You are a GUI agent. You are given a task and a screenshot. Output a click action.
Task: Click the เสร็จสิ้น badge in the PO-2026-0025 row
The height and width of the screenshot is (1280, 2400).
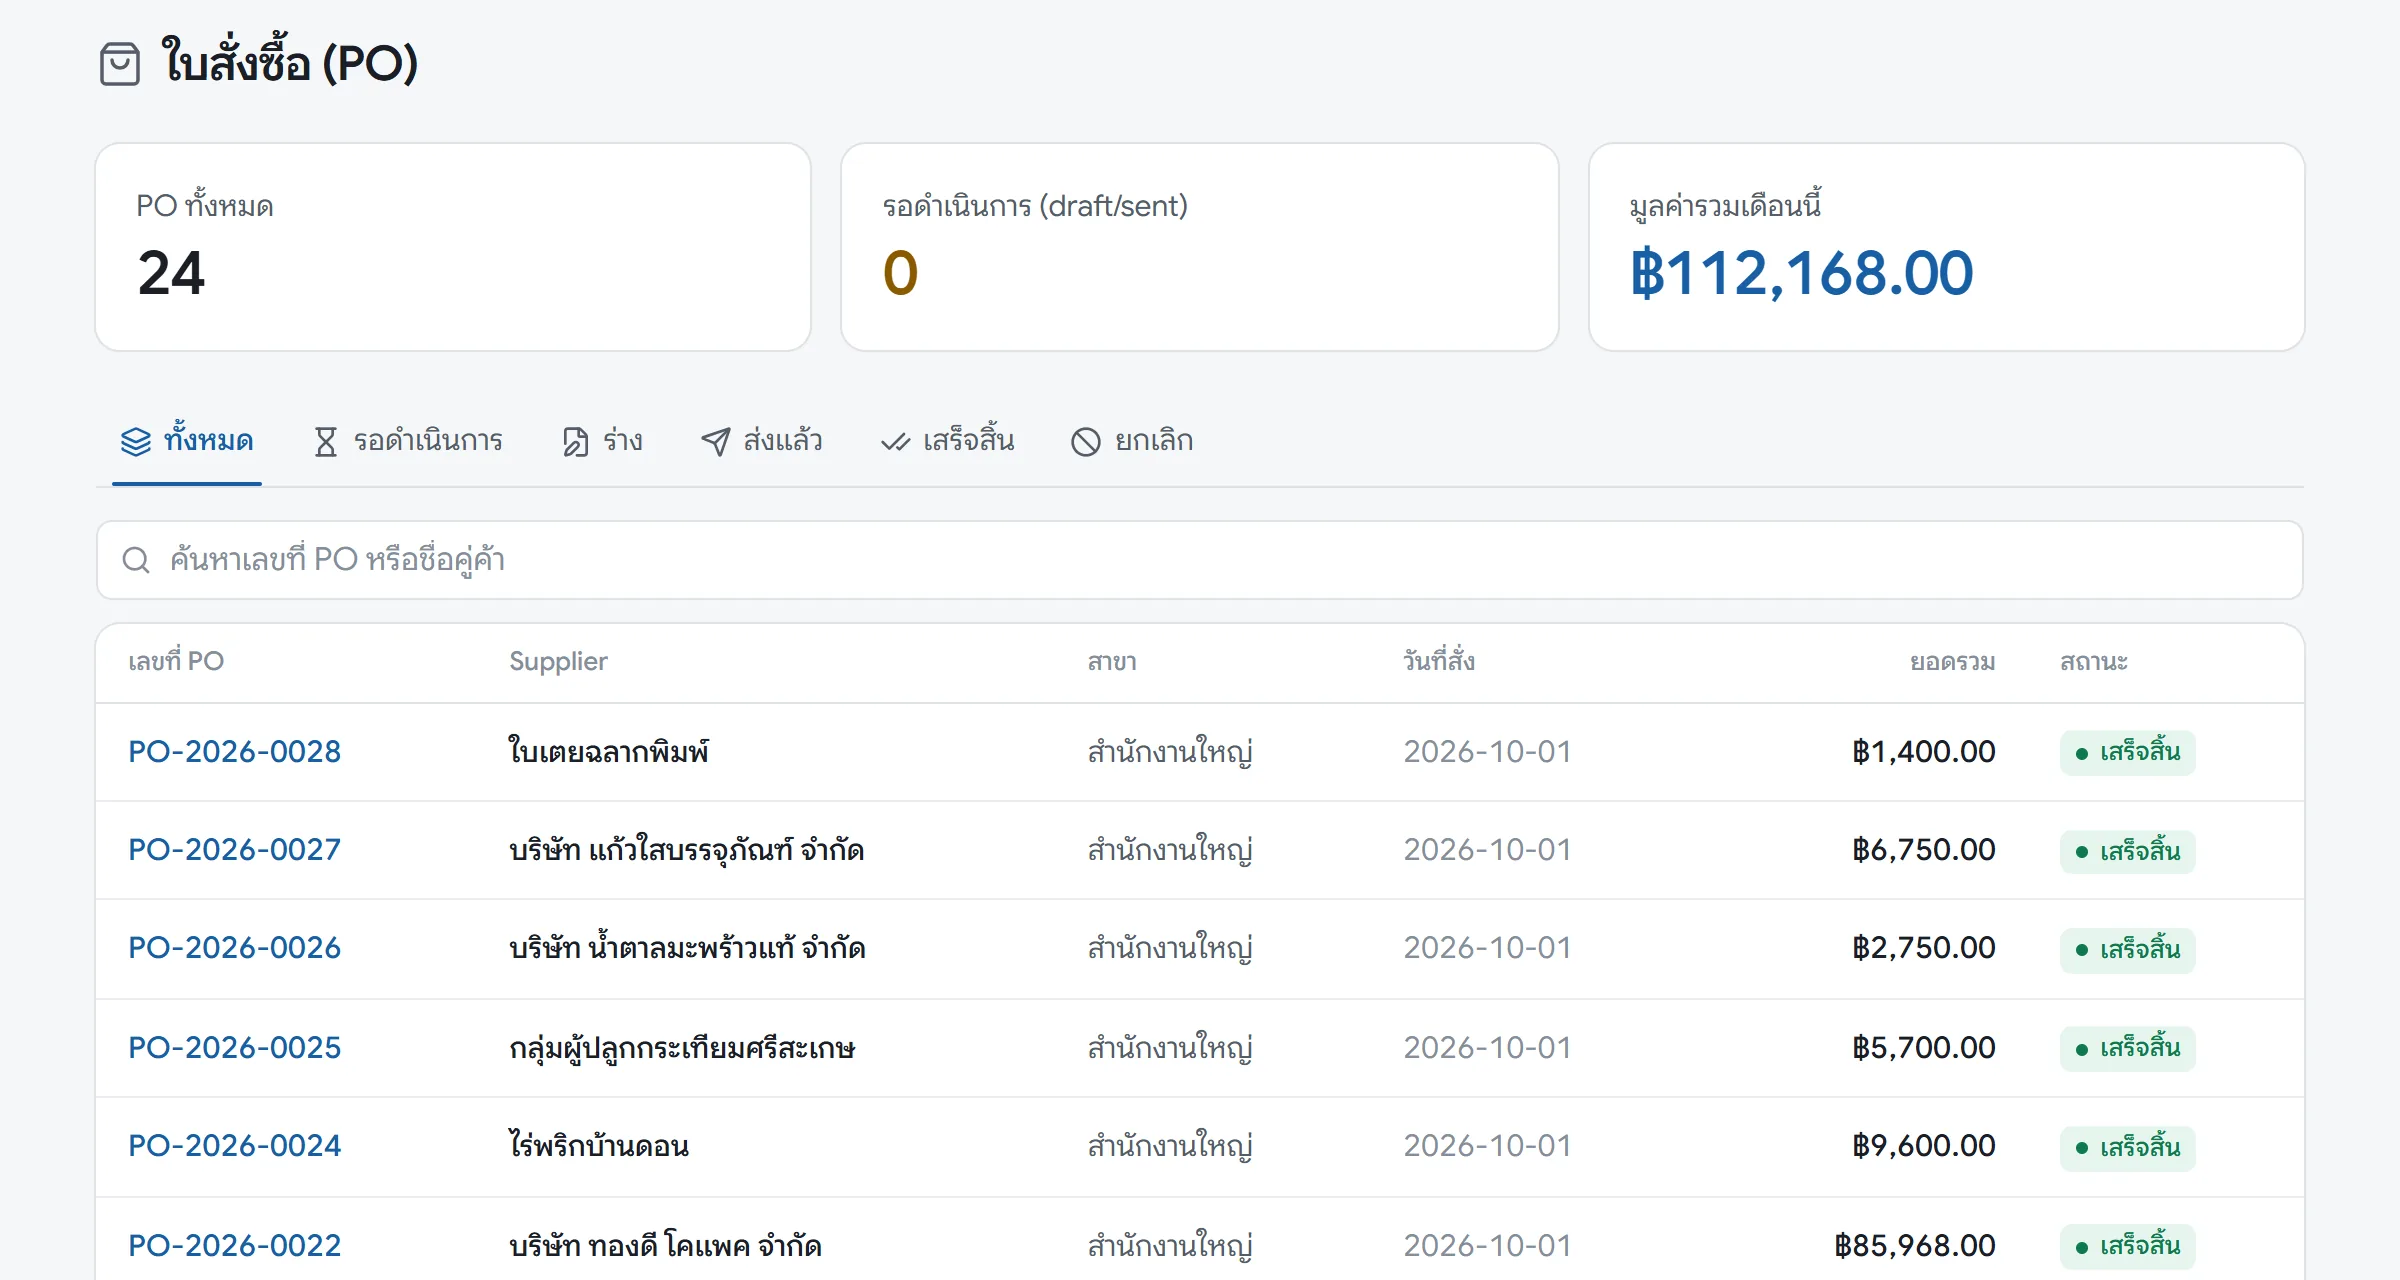(x=2128, y=1049)
